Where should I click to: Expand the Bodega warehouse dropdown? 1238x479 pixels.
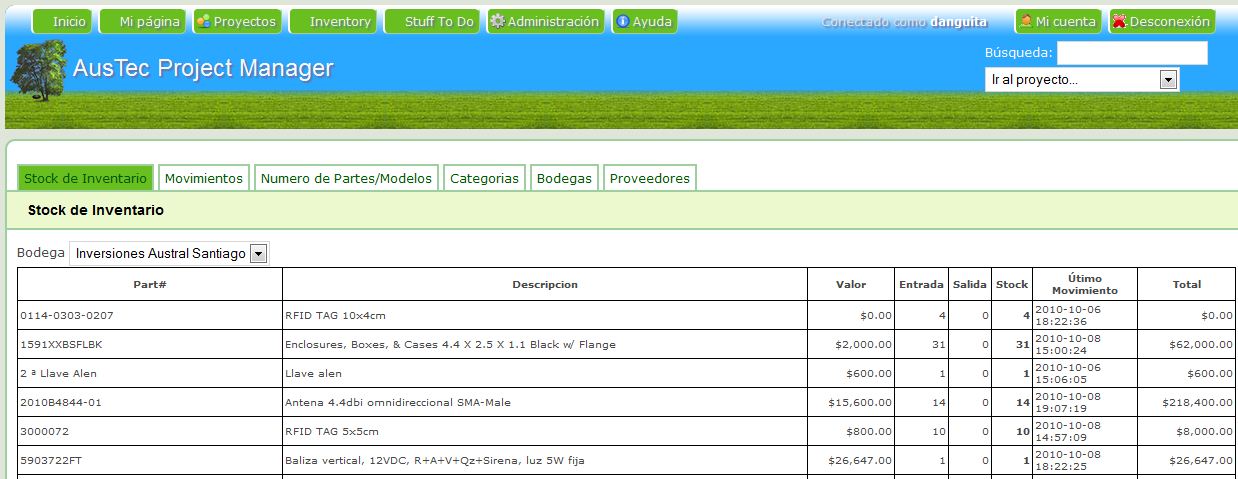click(x=169, y=254)
